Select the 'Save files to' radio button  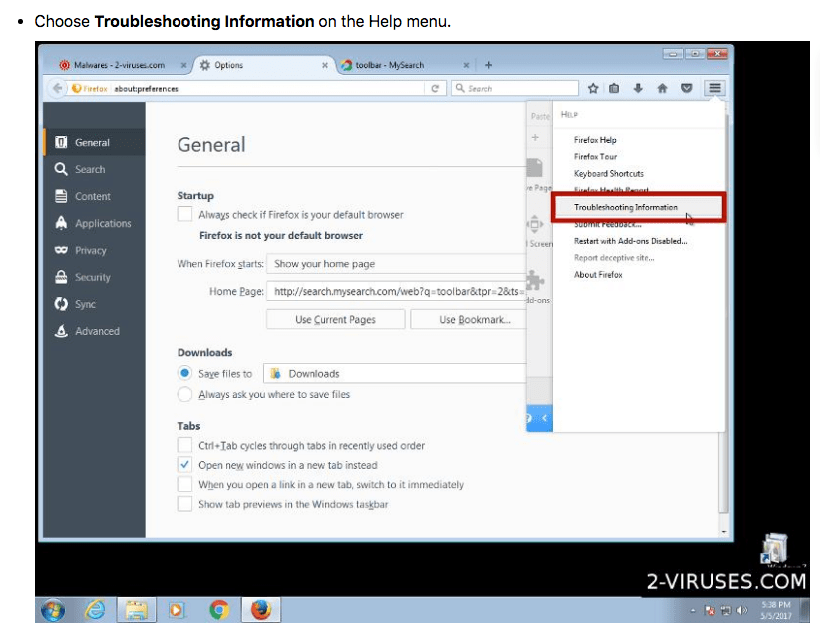click(184, 373)
